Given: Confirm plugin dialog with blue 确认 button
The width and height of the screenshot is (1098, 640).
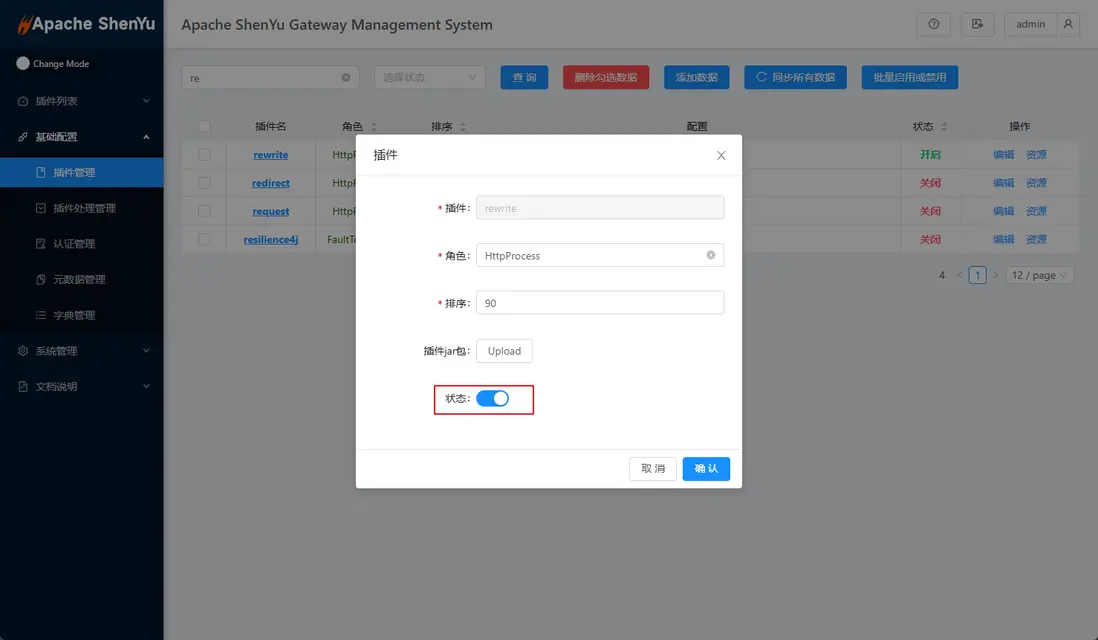Looking at the screenshot, I should click(706, 468).
